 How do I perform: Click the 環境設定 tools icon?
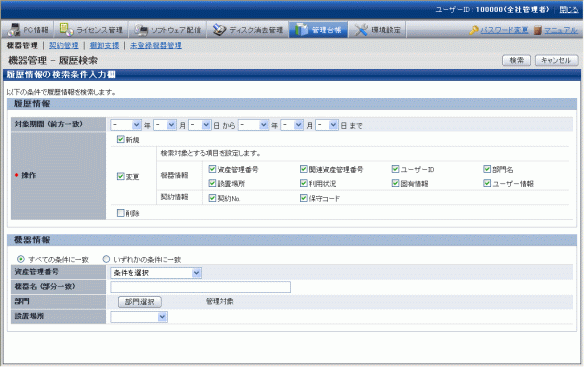coord(361,30)
